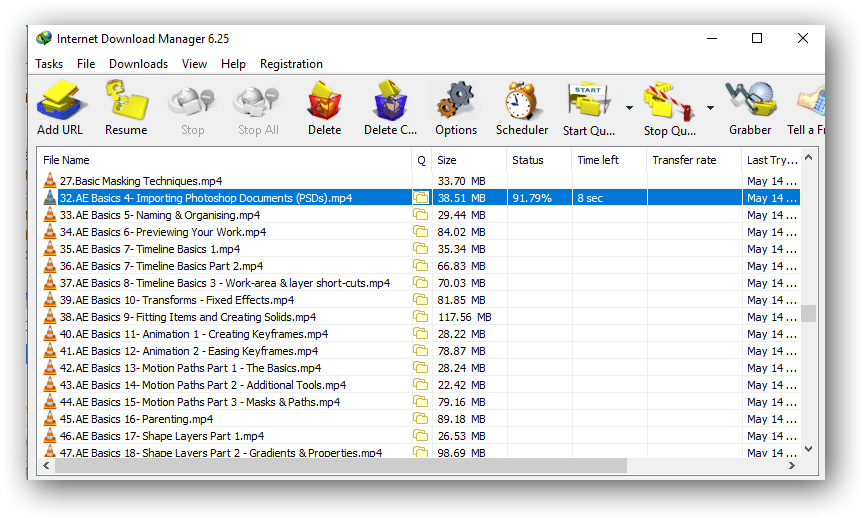Screen dimensions: 864x518
Task: Click VLC icon of 36.AE Basics 7 Part 2 file
Action: [x=50, y=266]
